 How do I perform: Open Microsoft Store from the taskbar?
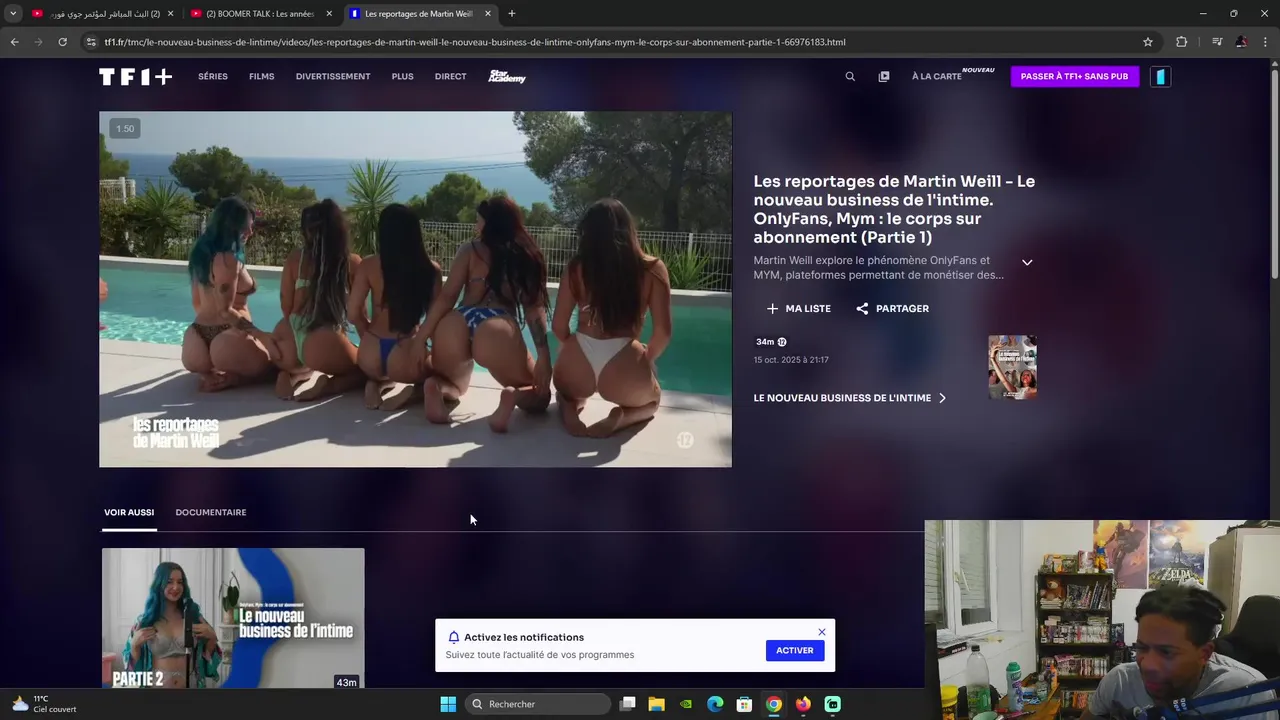[744, 704]
